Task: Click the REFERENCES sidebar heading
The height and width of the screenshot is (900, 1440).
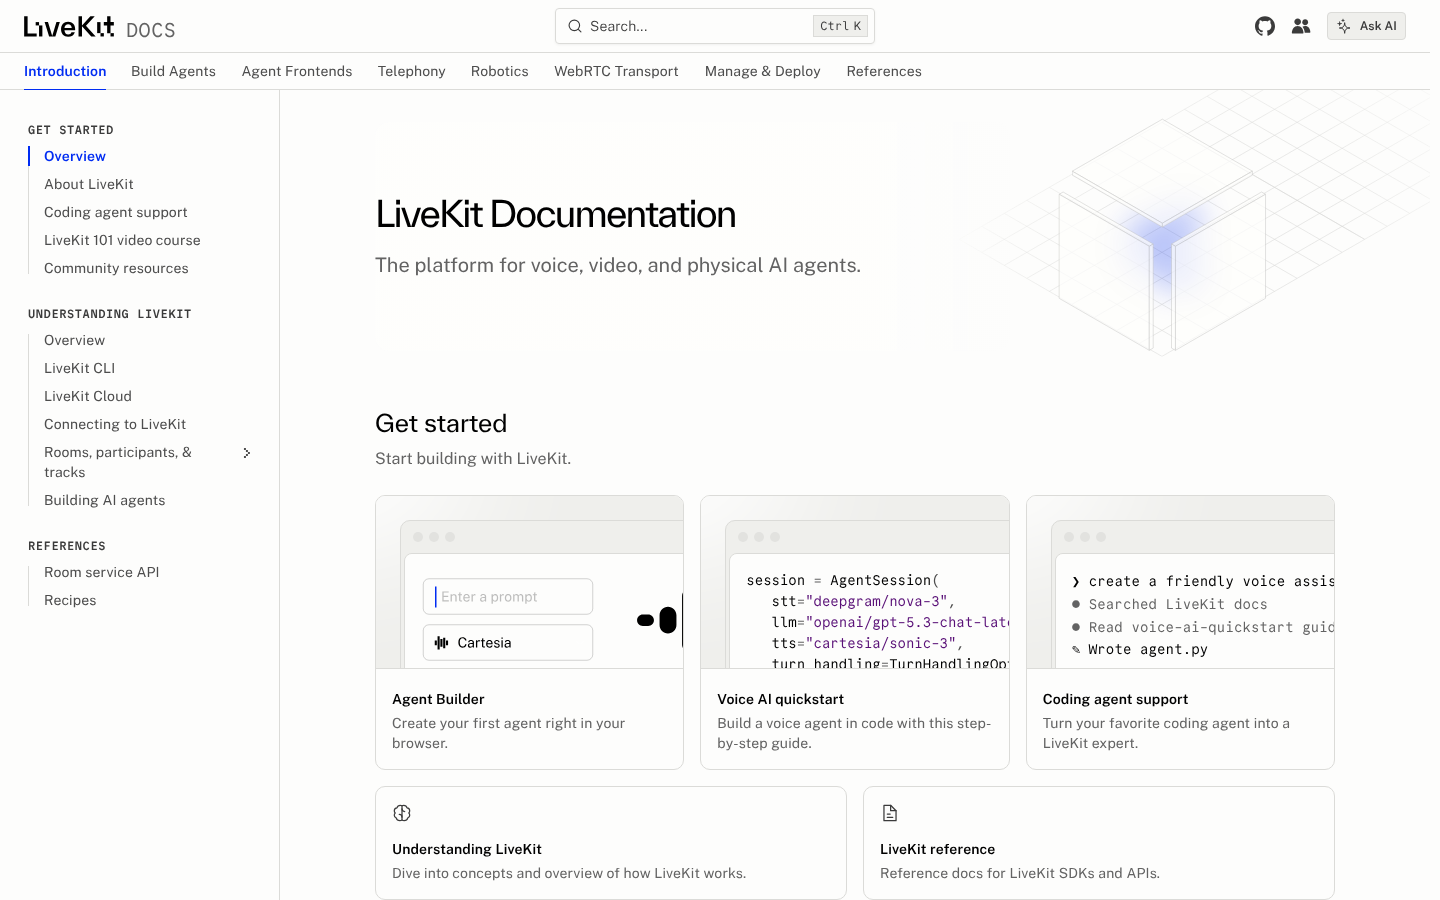Action: (x=67, y=546)
